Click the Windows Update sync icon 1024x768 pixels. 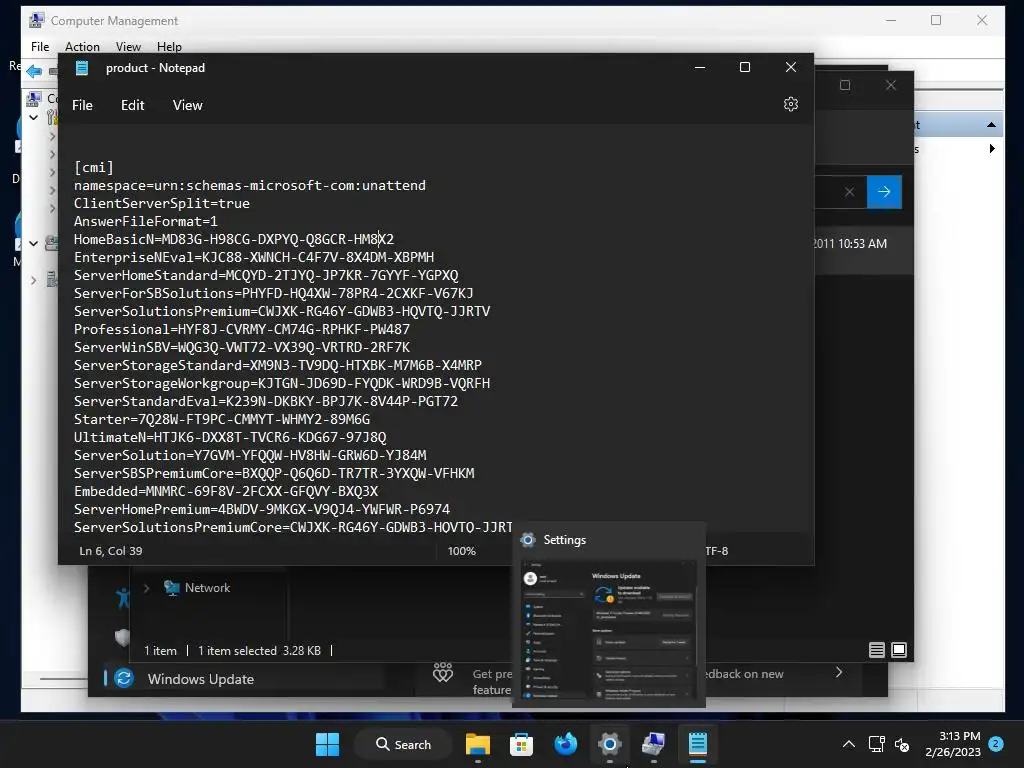124,679
